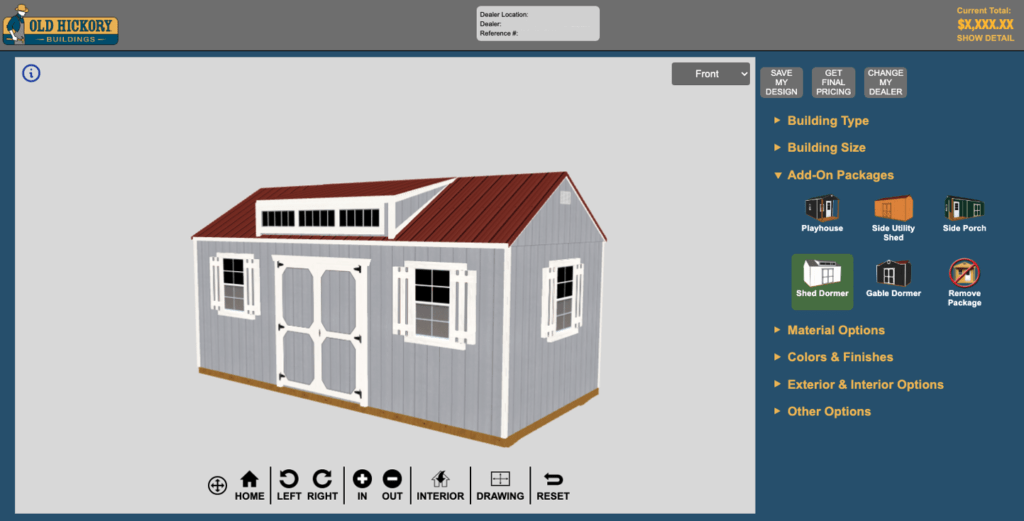Click the Show Detail link
Image resolution: width=1024 pixels, height=521 pixels.
point(984,38)
